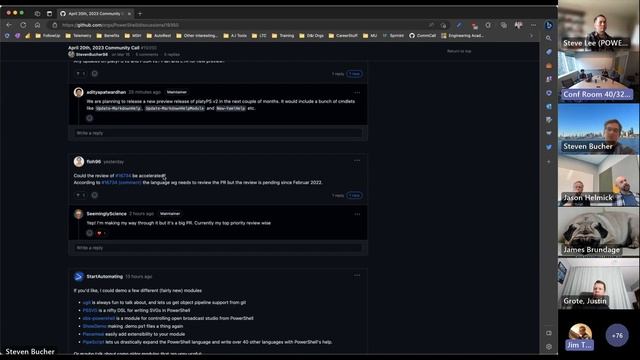Open the orange tools briefcase icon in sidebar
Screen dimensions: 640x360
point(549,65)
